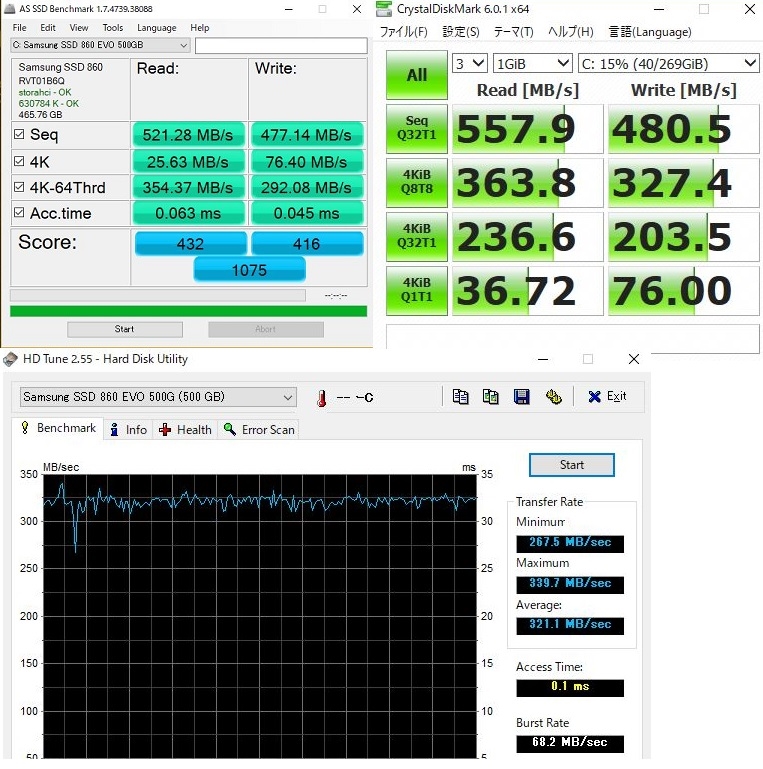Click HD Tune Average 321.1 MB/sec value
763x769 pixels.
tap(570, 625)
